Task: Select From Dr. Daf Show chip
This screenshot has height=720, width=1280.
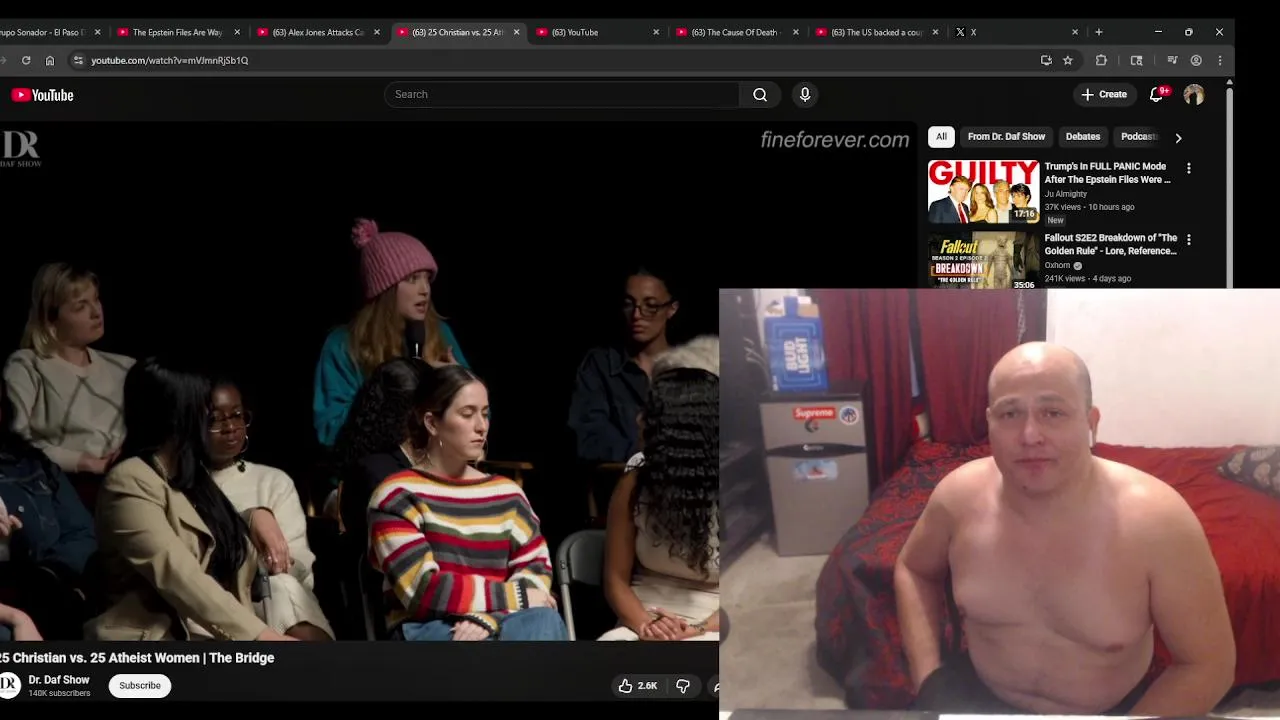Action: point(1006,137)
